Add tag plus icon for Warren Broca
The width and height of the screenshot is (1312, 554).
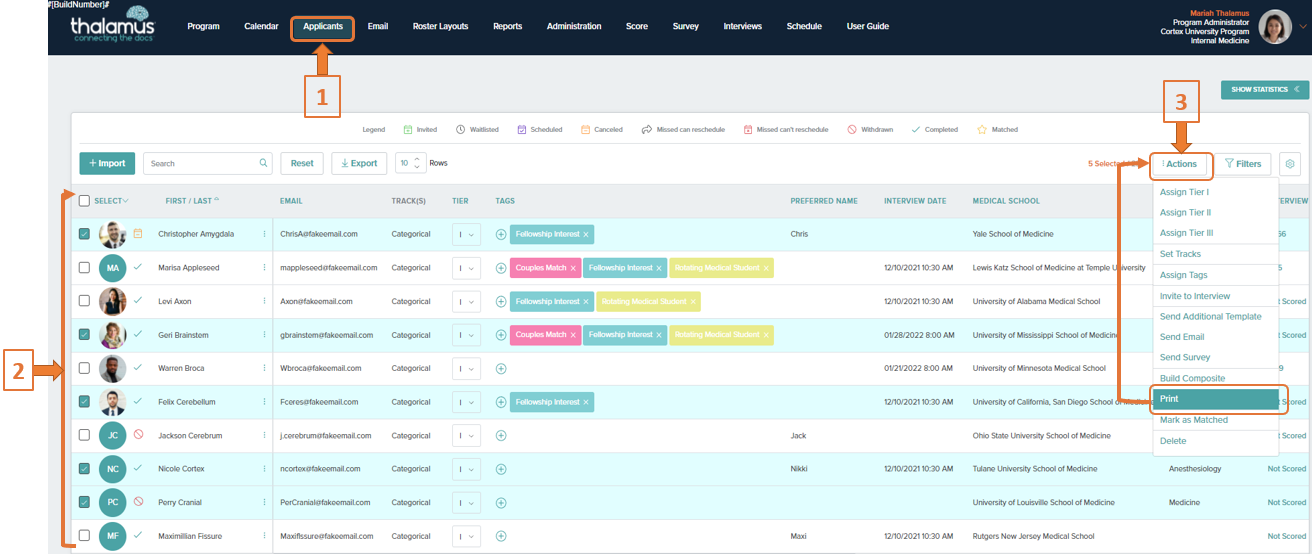[x=501, y=368]
